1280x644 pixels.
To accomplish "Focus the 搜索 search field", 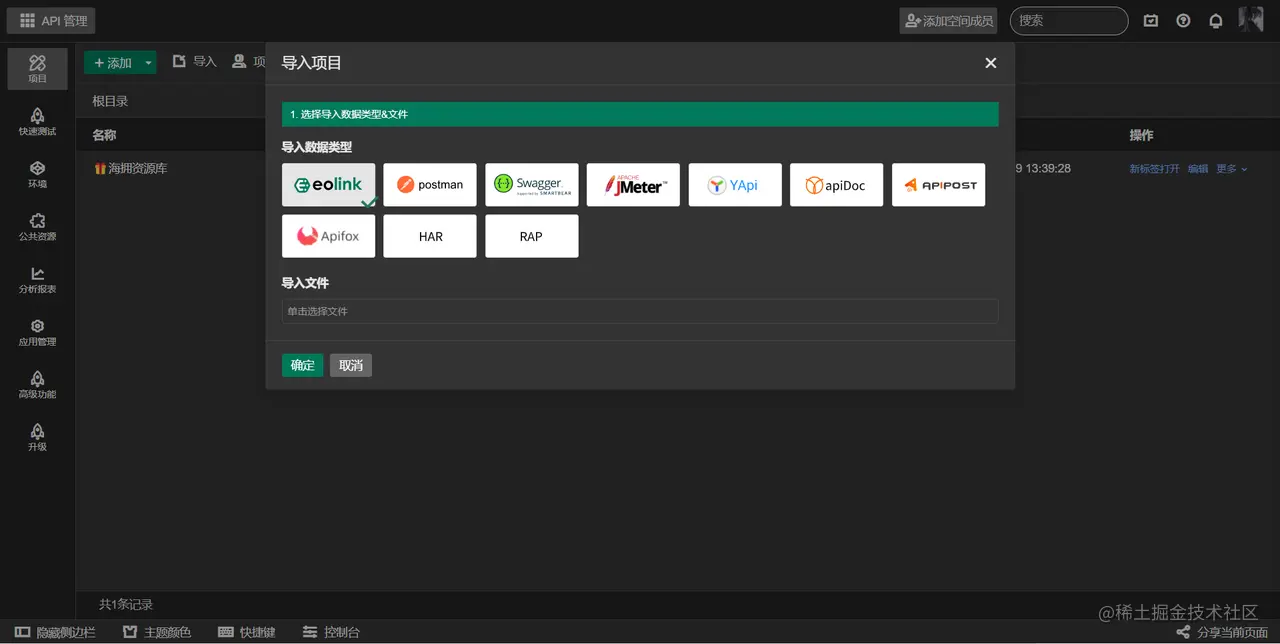I will tap(1069, 20).
